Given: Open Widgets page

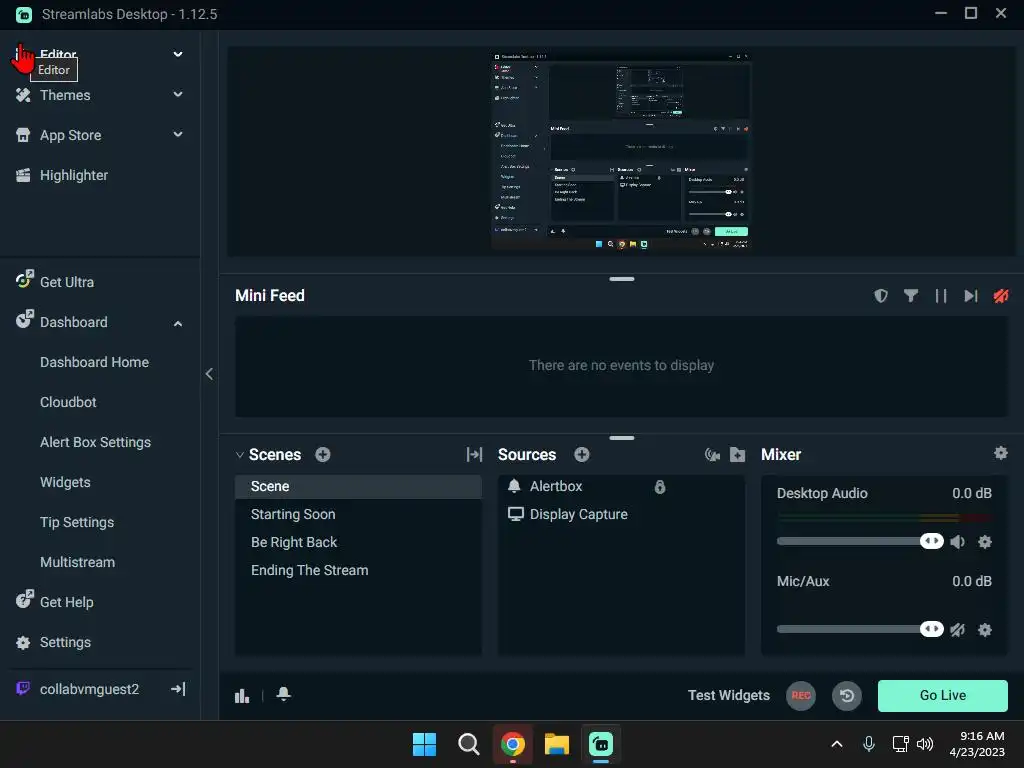Looking at the screenshot, I should coord(65,483).
